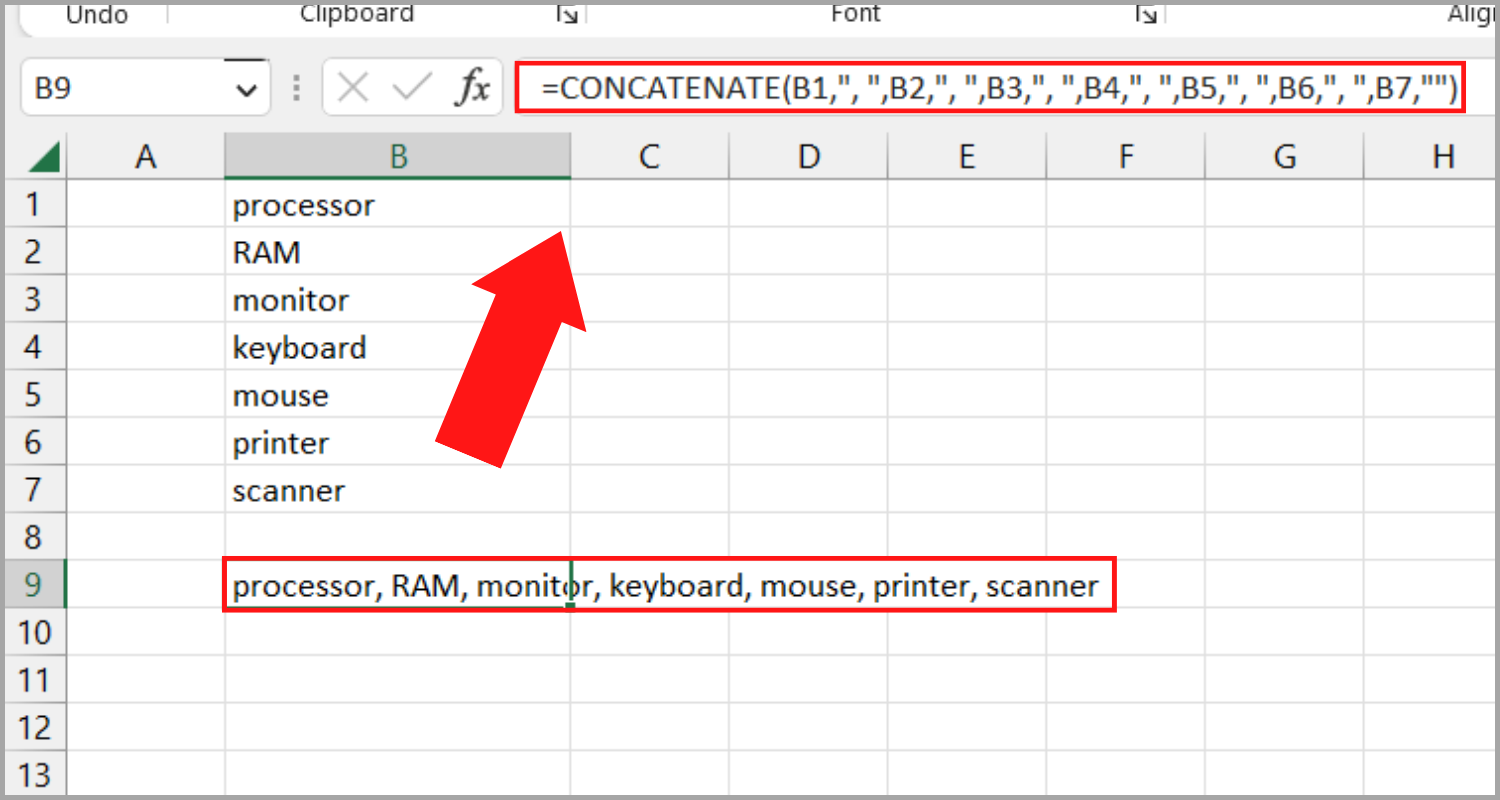1500x800 pixels.
Task: Click the Enter checkmark icon in formula bar
Action: pyautogui.click(x=411, y=88)
